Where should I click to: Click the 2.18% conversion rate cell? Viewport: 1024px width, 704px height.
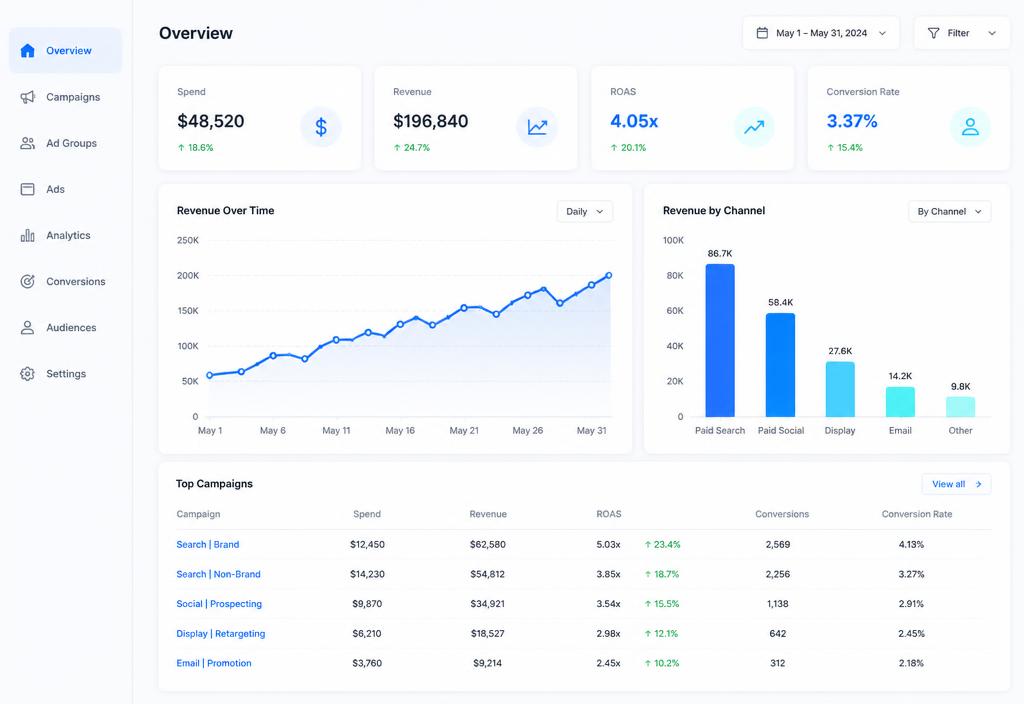click(911, 663)
